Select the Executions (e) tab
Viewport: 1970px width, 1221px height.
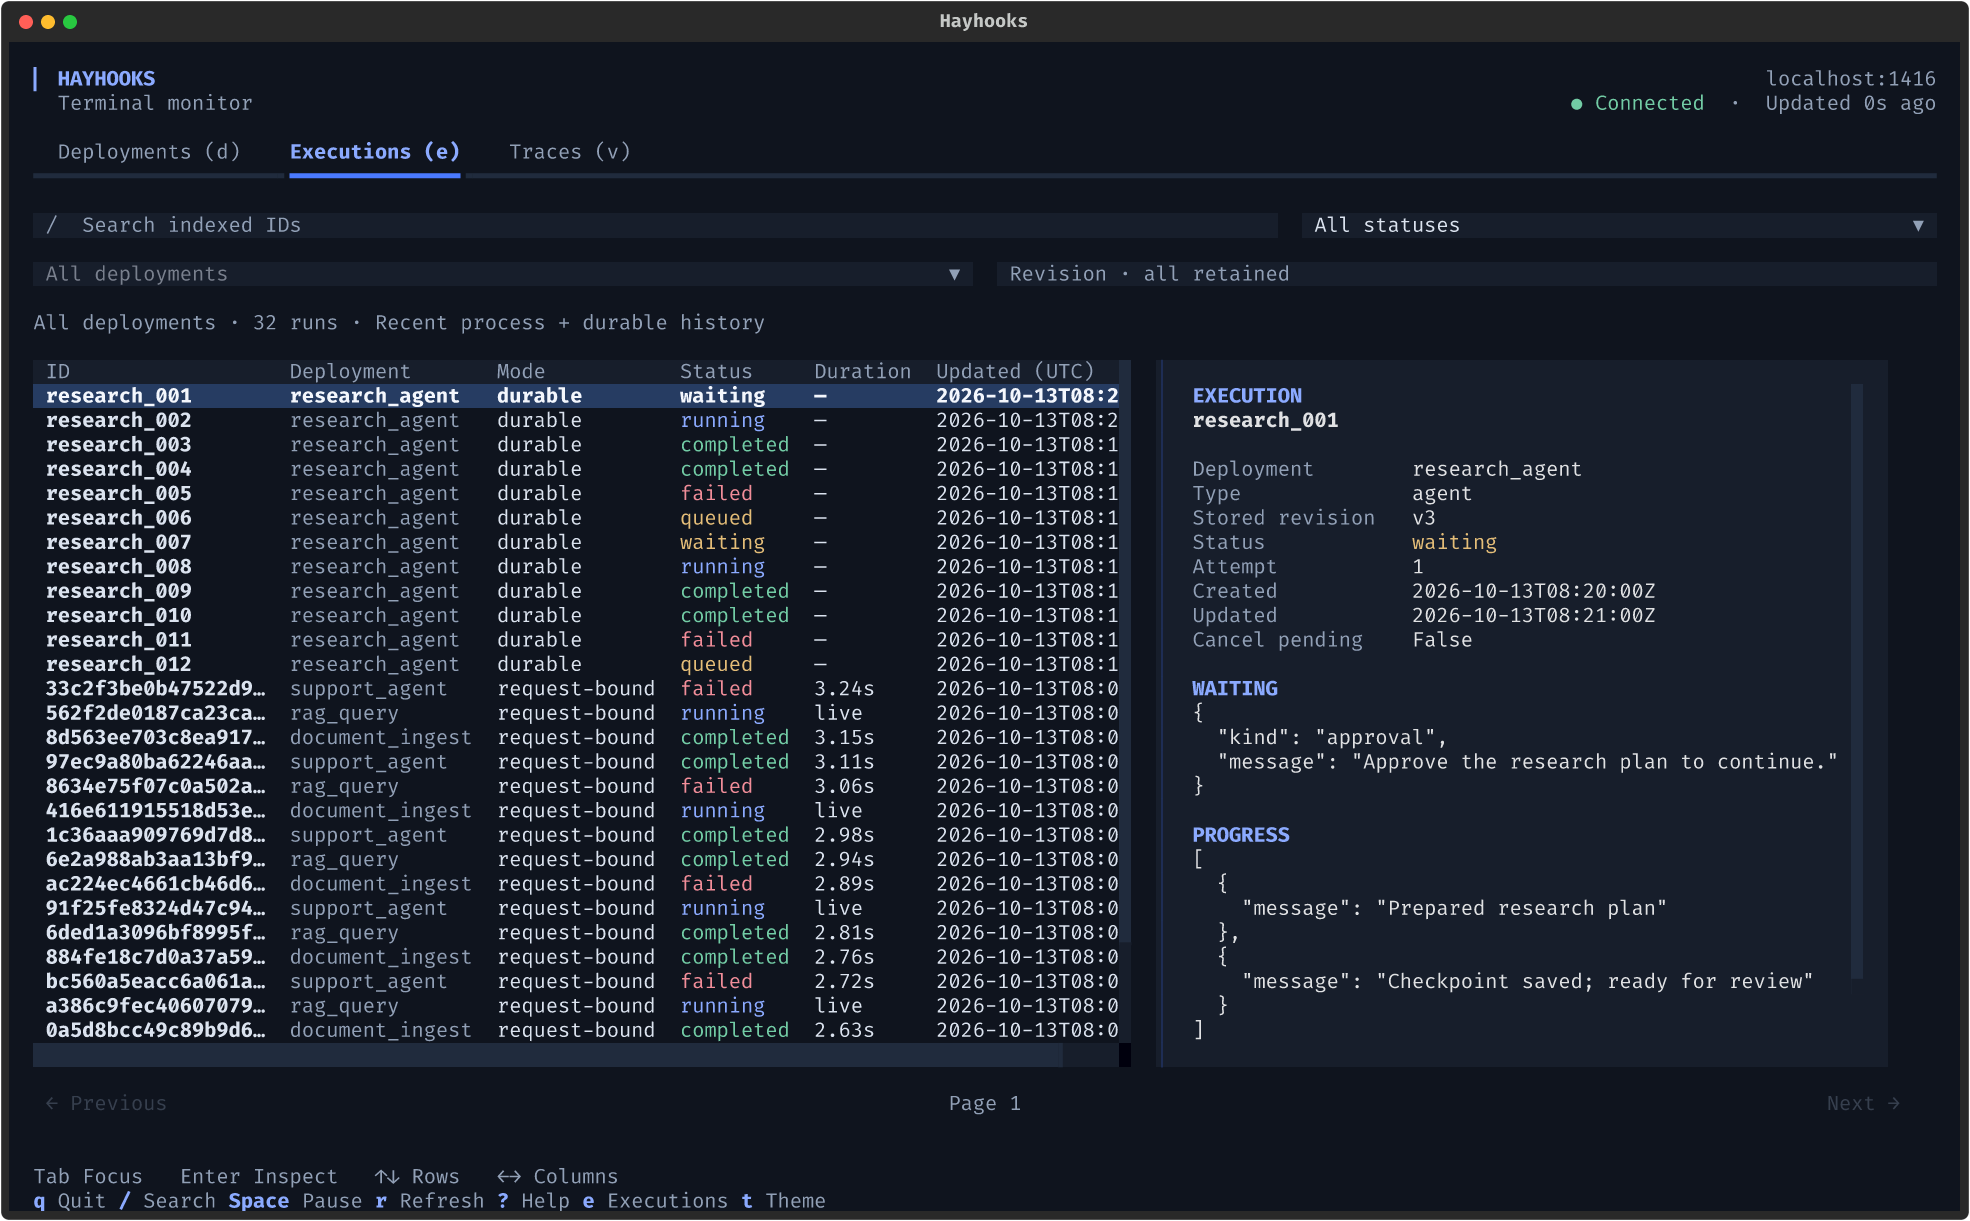tap(375, 152)
